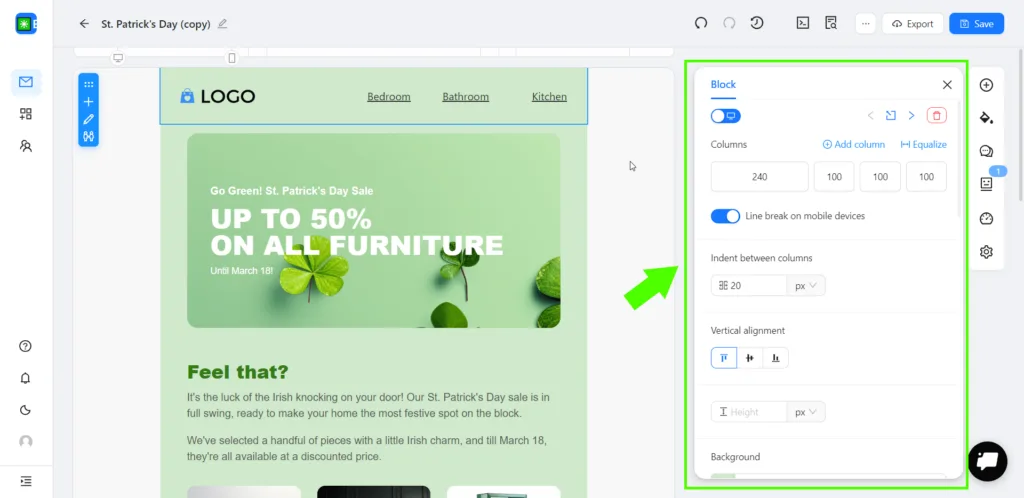This screenshot has height=498, width=1024.
Task: Click the Kitchen link in email
Action: tap(549, 97)
